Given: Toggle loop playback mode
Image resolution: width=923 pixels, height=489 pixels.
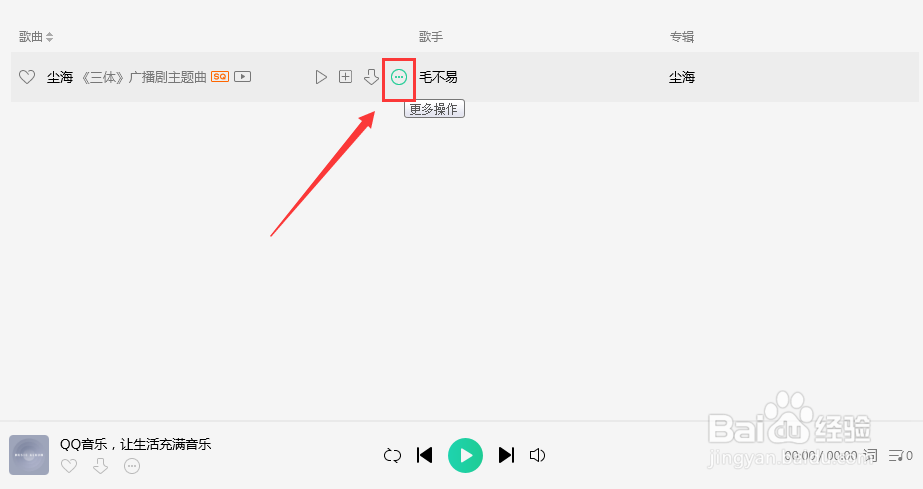Looking at the screenshot, I should [392, 455].
